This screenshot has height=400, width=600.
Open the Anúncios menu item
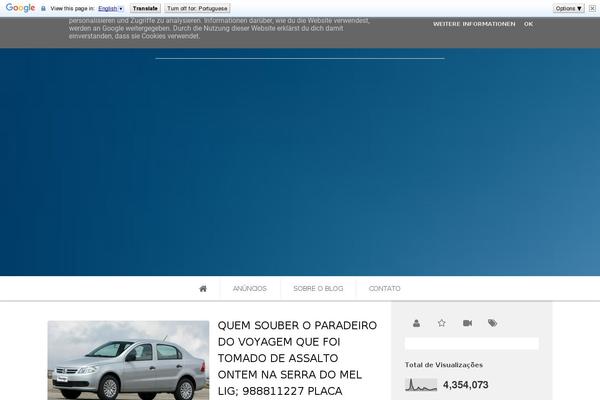tap(249, 289)
